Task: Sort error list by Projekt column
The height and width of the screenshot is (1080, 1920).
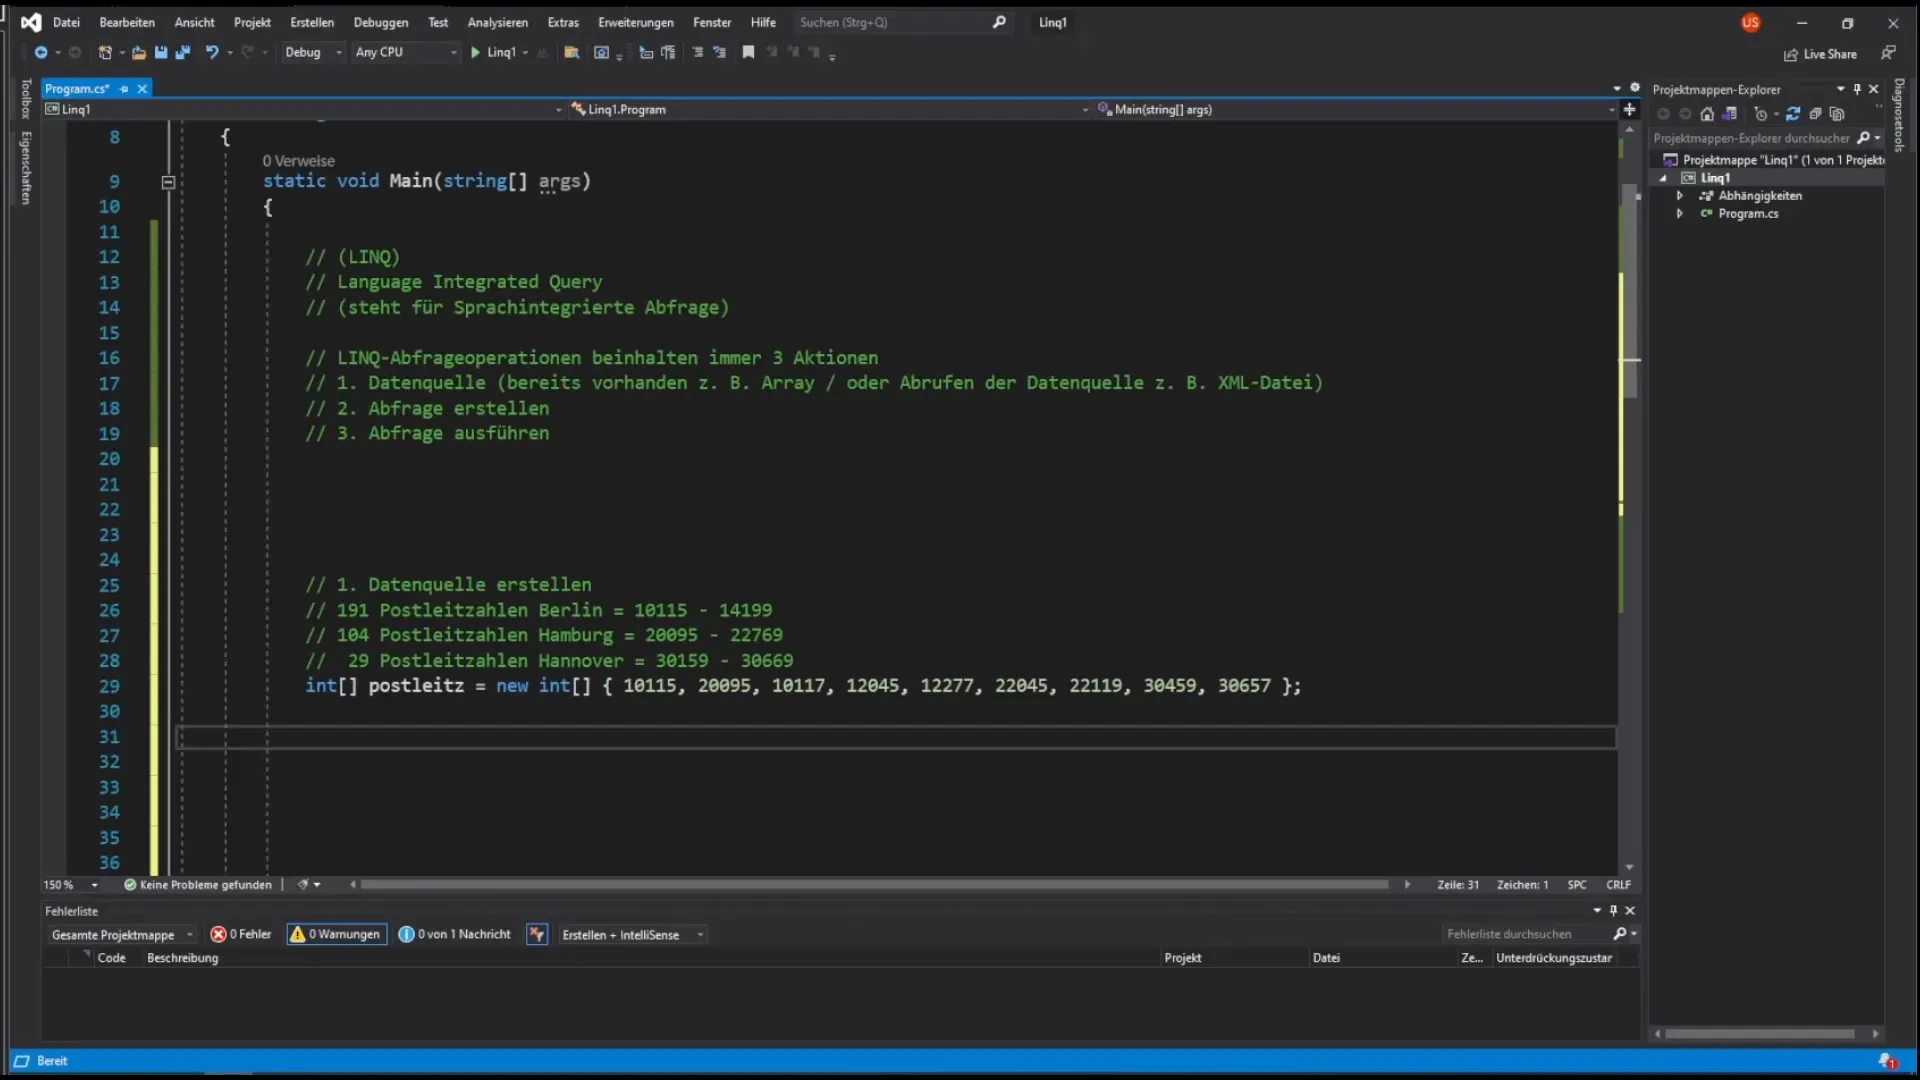Action: (x=1183, y=958)
